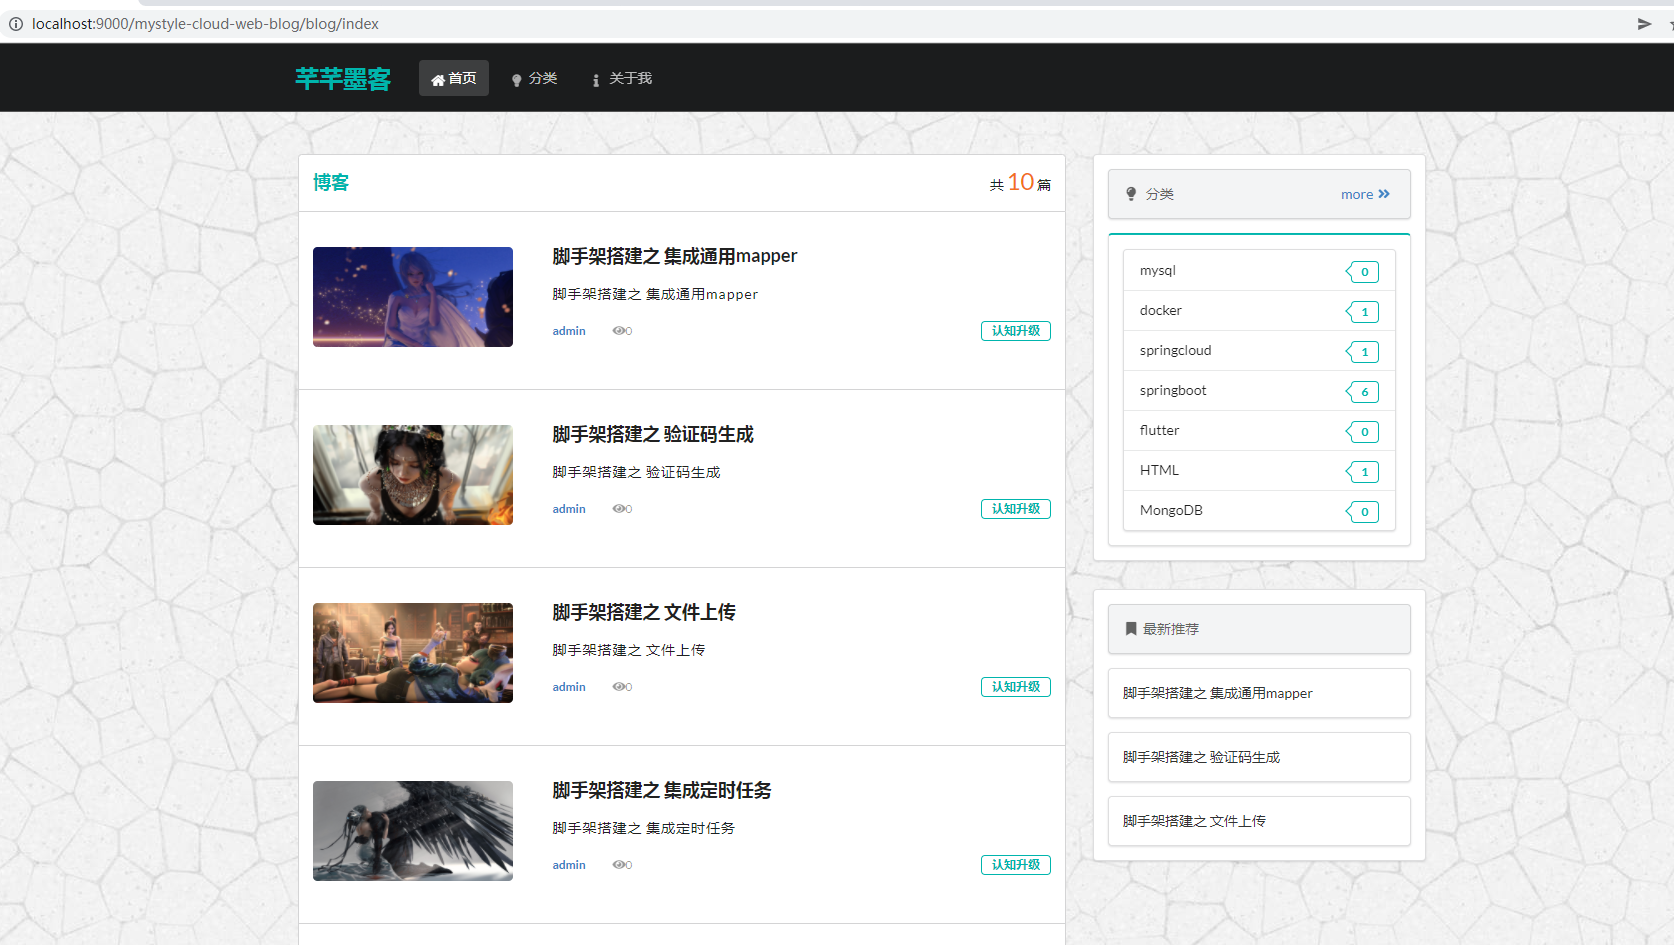
Task: Click the eye view-count icon on mapper post
Action: pos(619,331)
